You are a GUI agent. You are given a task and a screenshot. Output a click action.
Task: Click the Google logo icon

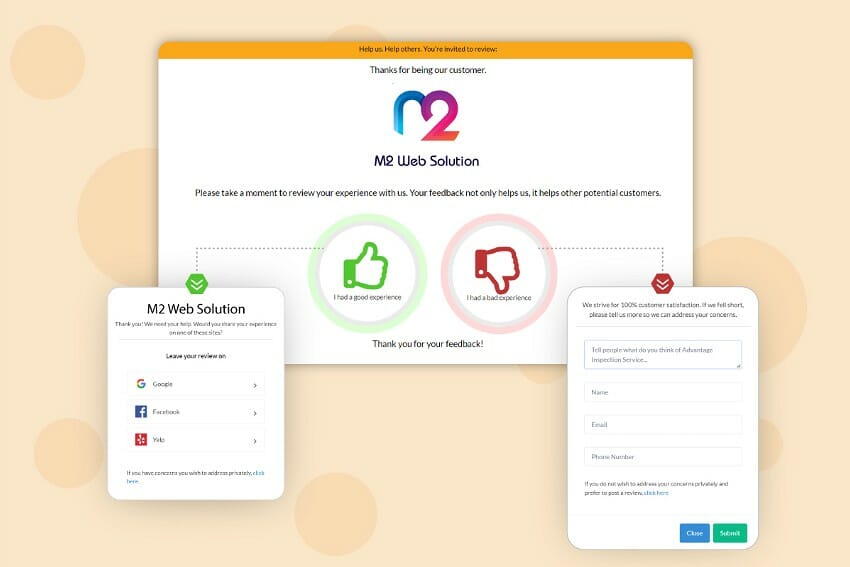pos(141,384)
